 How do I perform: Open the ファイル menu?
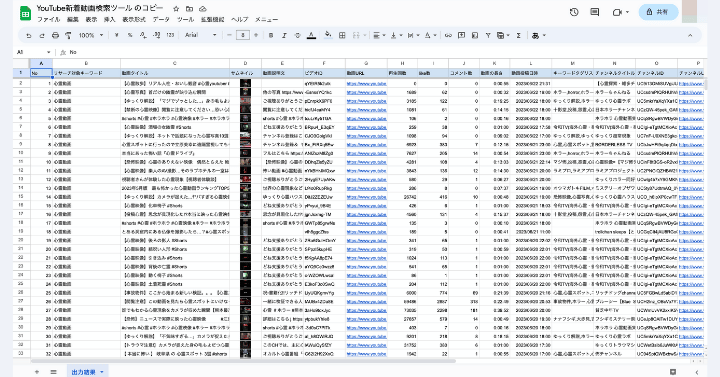[x=48, y=20]
